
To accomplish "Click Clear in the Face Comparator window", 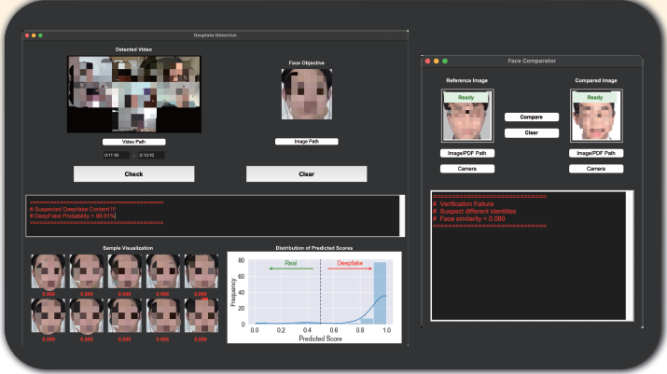I will [x=531, y=133].
